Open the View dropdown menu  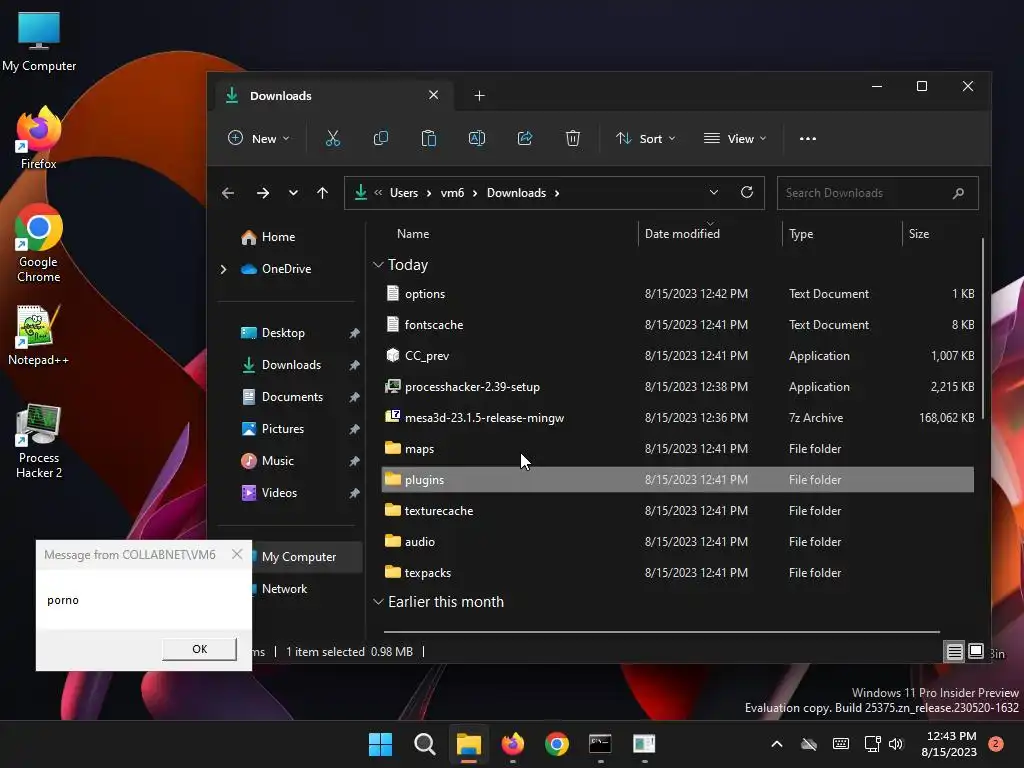pyautogui.click(x=735, y=138)
